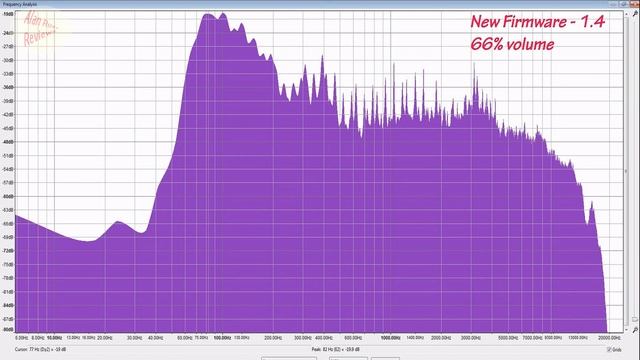Click the zoom-out magnifier below the vertical slider
The height and width of the screenshot is (360, 640).
tap(635, 329)
